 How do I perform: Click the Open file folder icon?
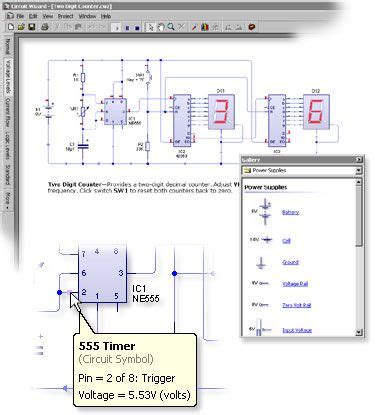(21, 27)
